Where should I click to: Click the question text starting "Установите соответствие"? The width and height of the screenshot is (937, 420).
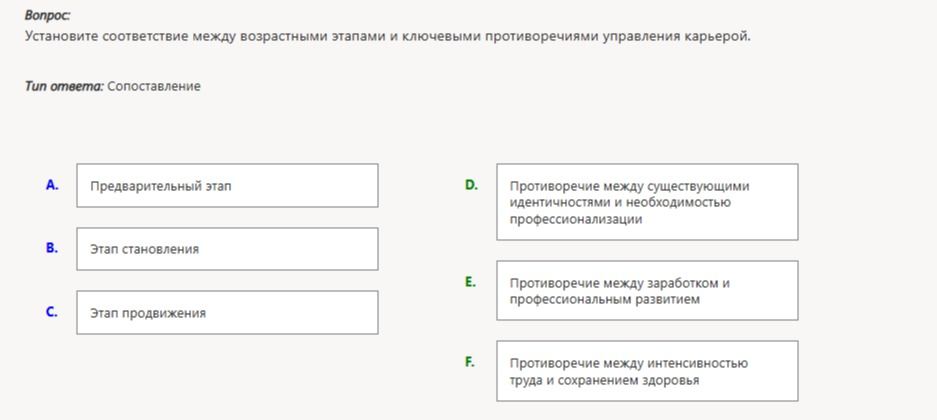(388, 36)
